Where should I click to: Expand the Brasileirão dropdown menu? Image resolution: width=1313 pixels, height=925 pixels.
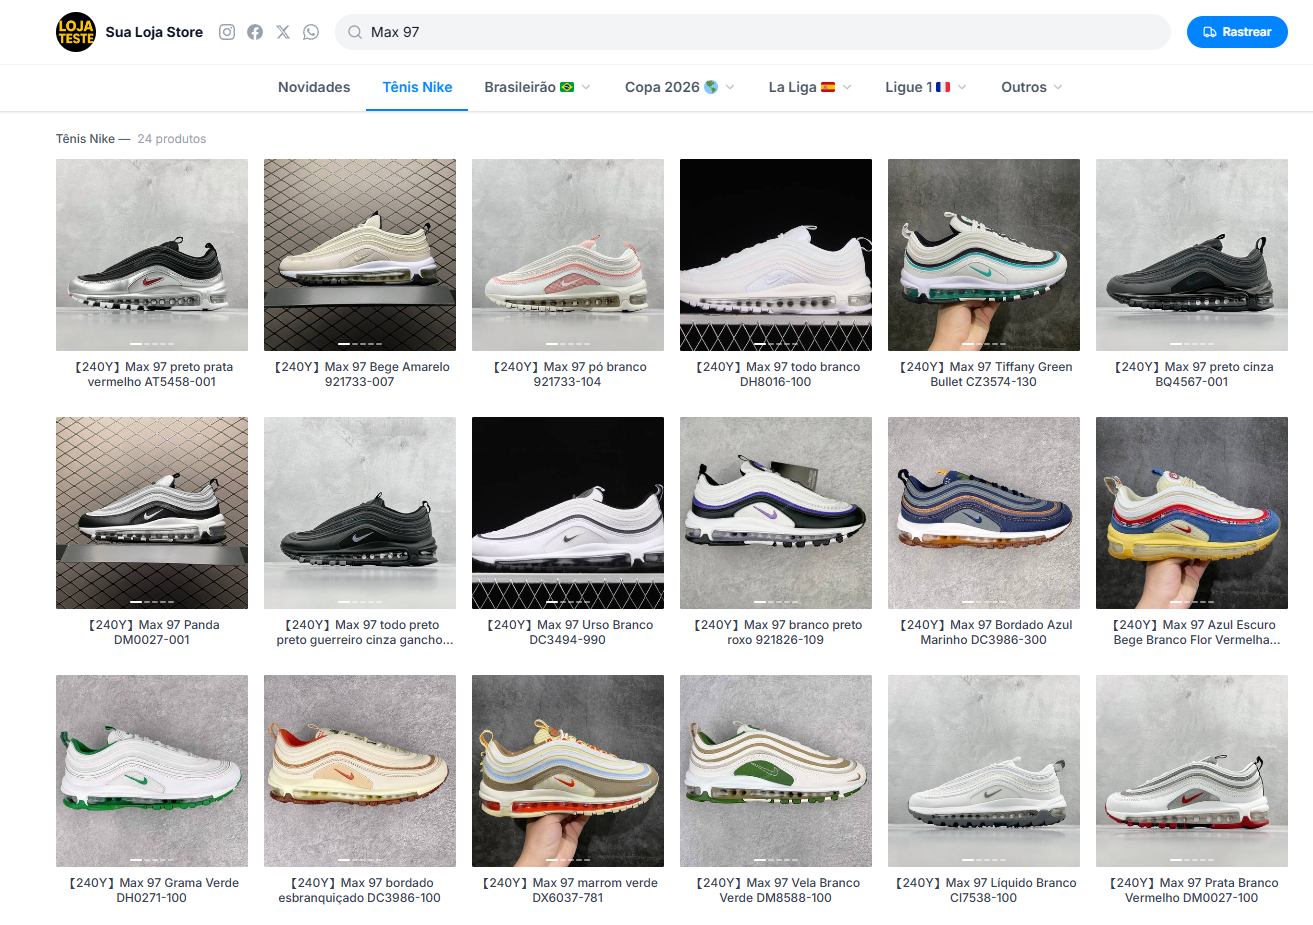[538, 87]
